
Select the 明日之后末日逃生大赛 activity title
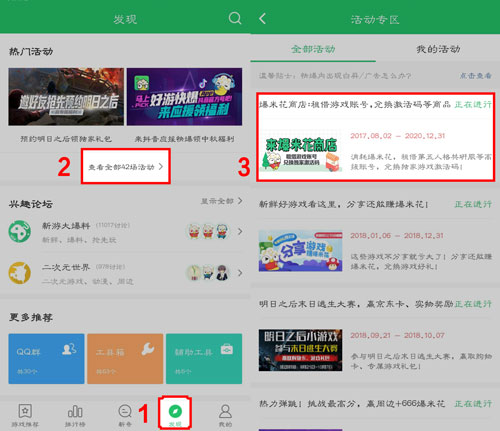(x=356, y=304)
